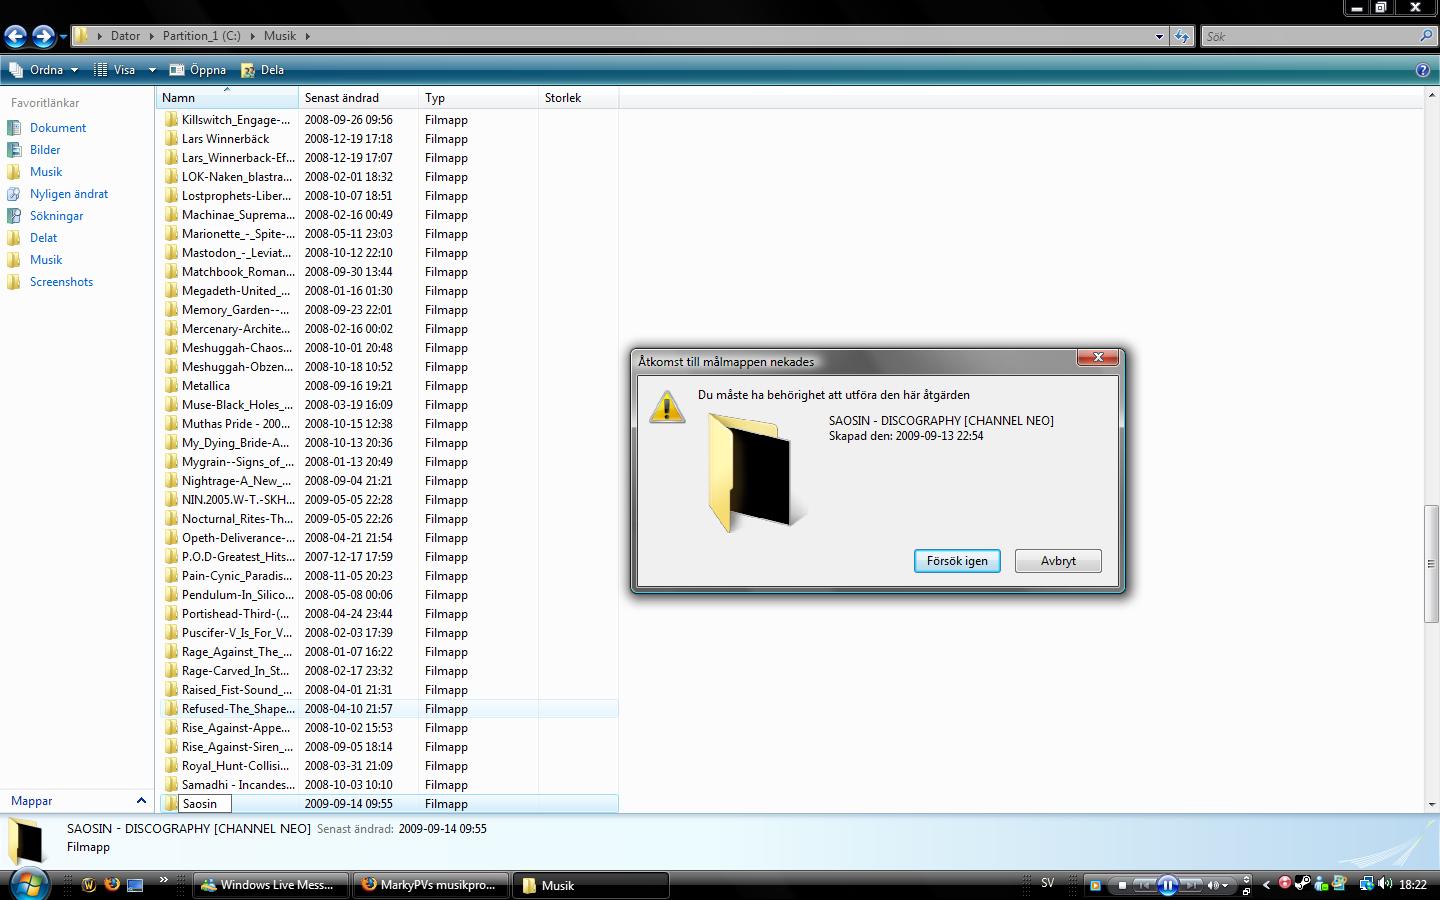
Task: Refresh the Musik folder view
Action: [1182, 36]
